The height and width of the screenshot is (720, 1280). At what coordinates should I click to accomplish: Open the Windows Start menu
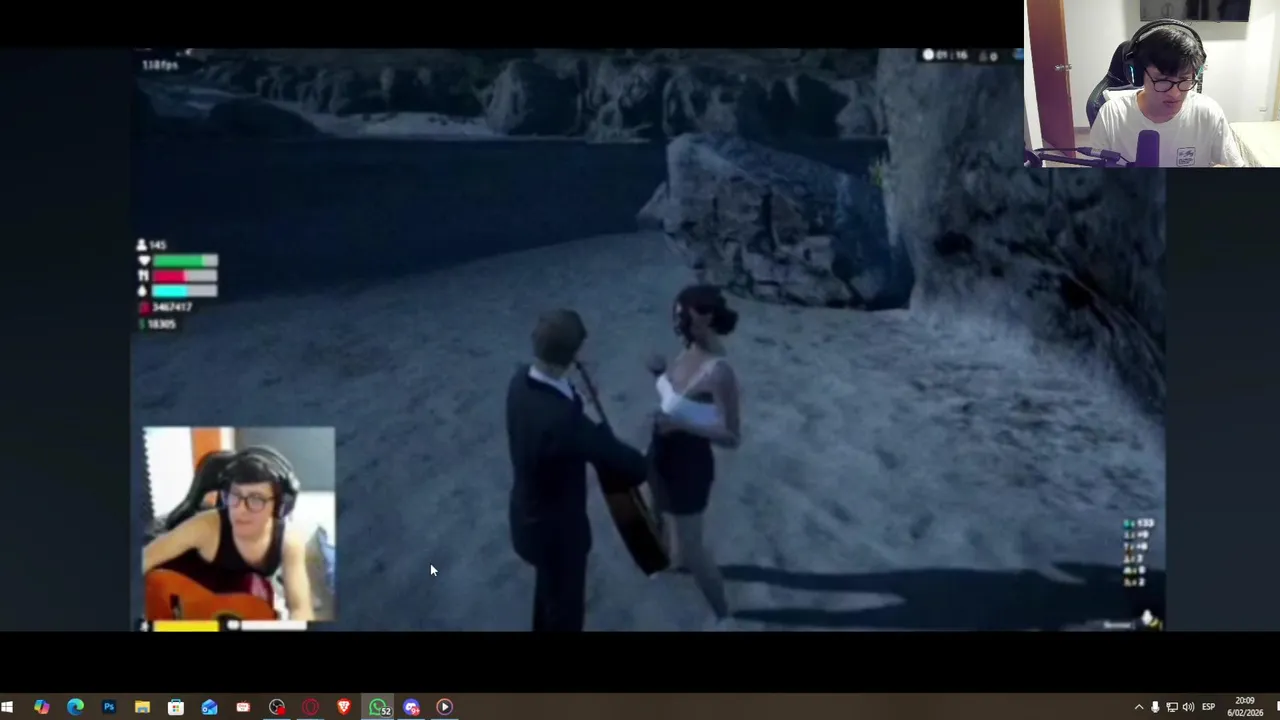[8, 707]
